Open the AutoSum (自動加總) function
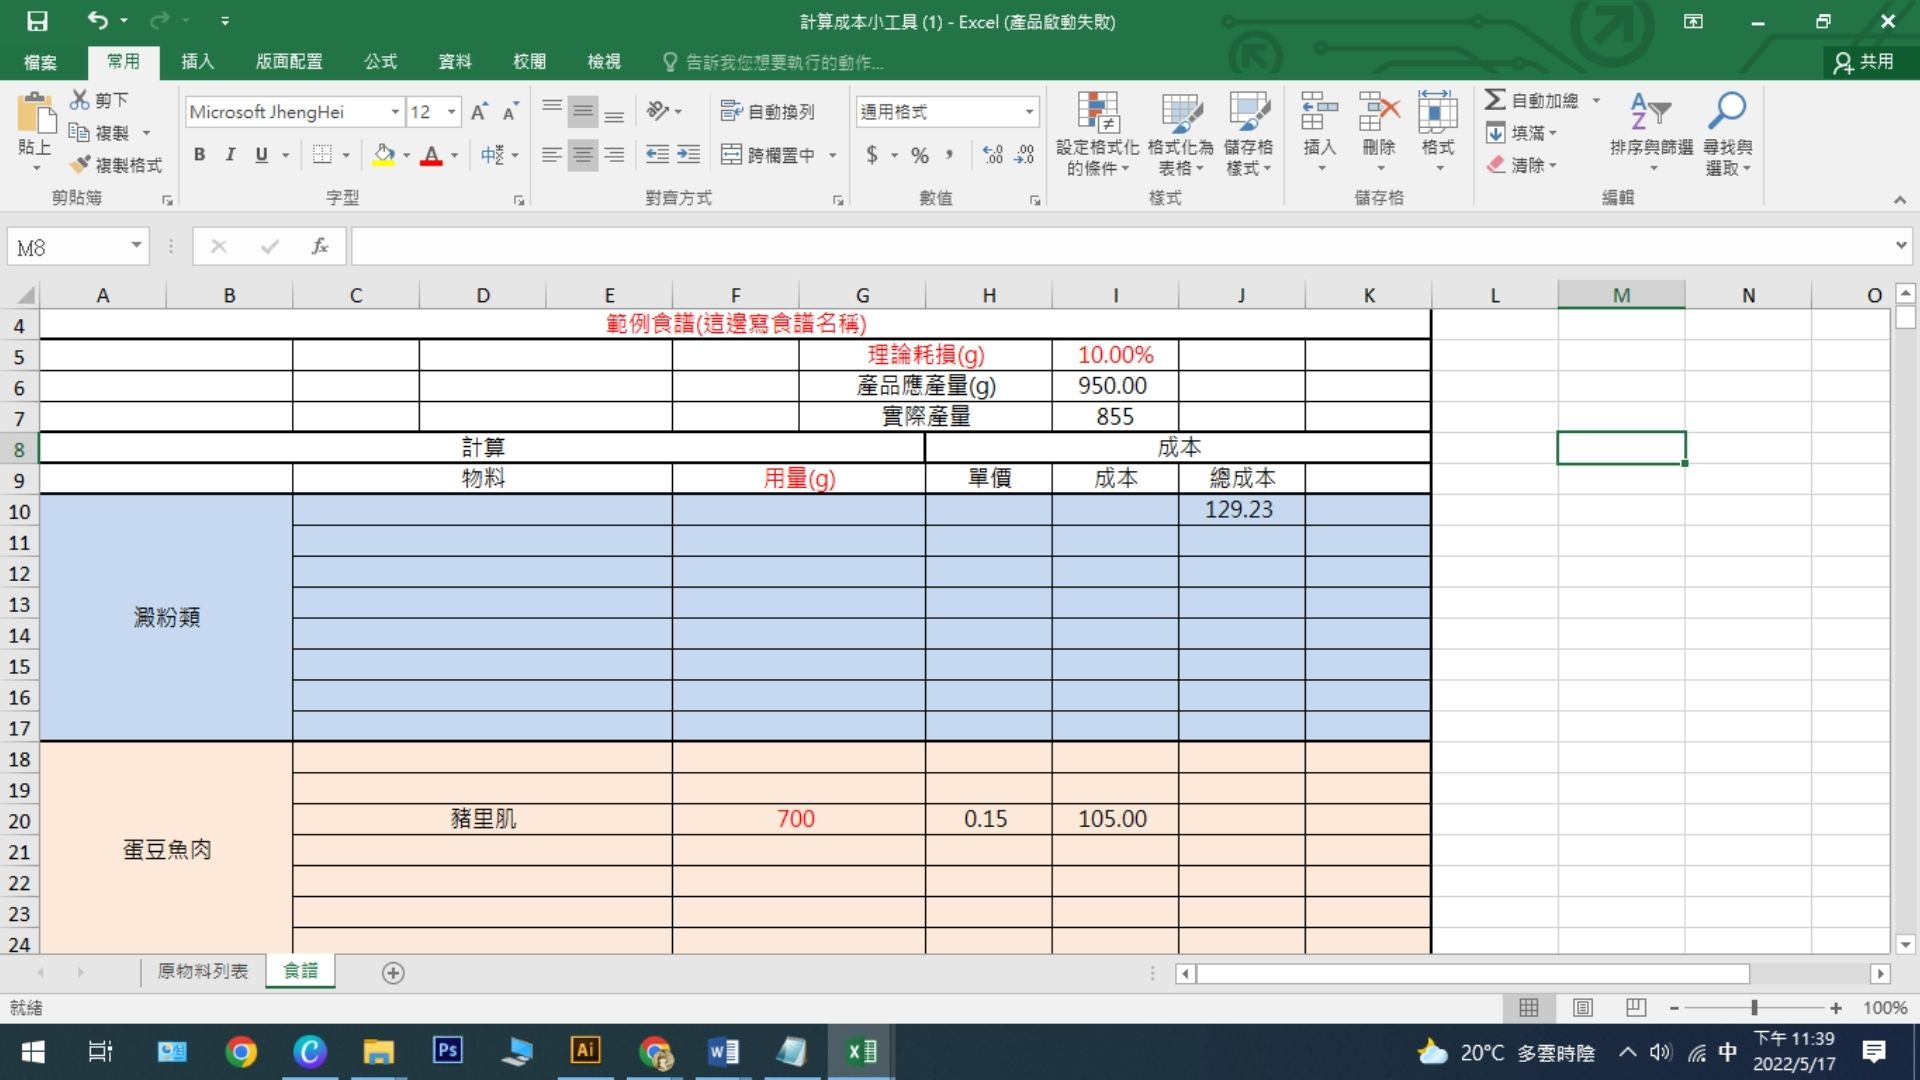This screenshot has width=1920, height=1080. pyautogui.click(x=1540, y=99)
